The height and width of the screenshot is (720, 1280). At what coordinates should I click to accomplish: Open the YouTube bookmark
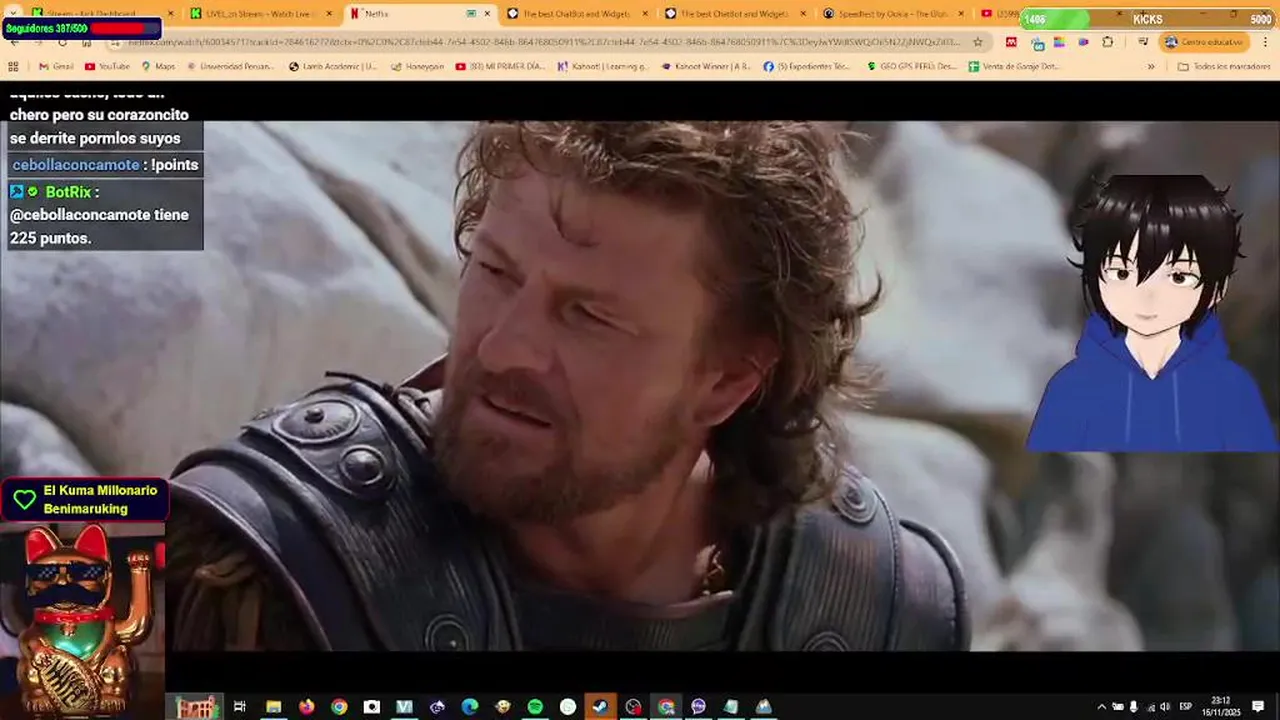tap(107, 66)
